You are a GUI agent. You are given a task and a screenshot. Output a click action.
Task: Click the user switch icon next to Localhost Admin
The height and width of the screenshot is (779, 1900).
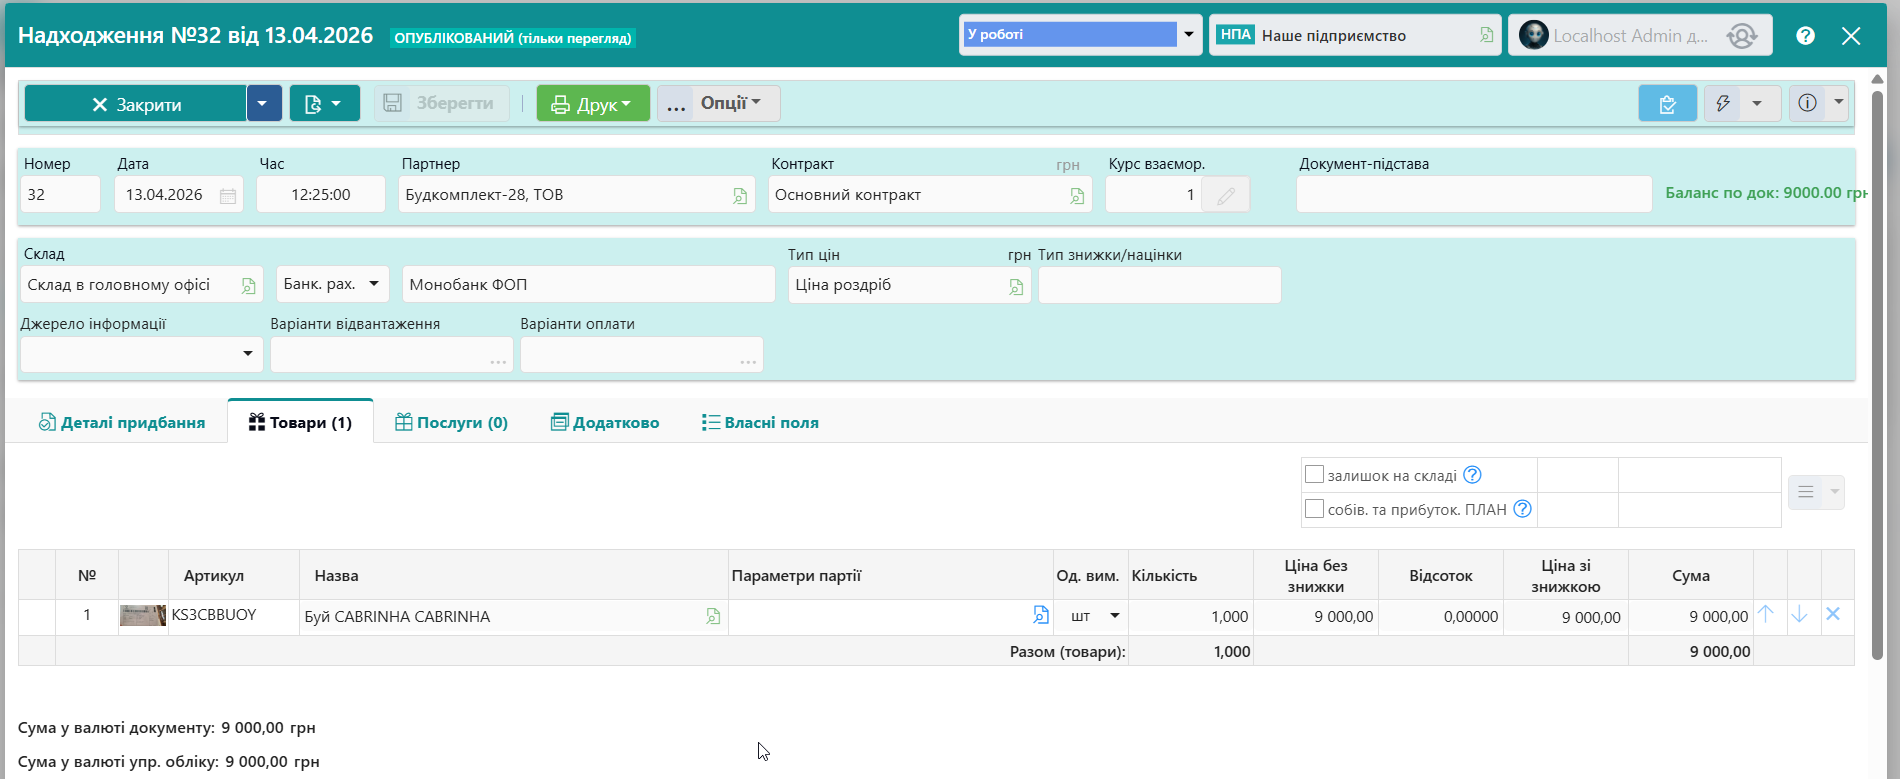(1742, 36)
